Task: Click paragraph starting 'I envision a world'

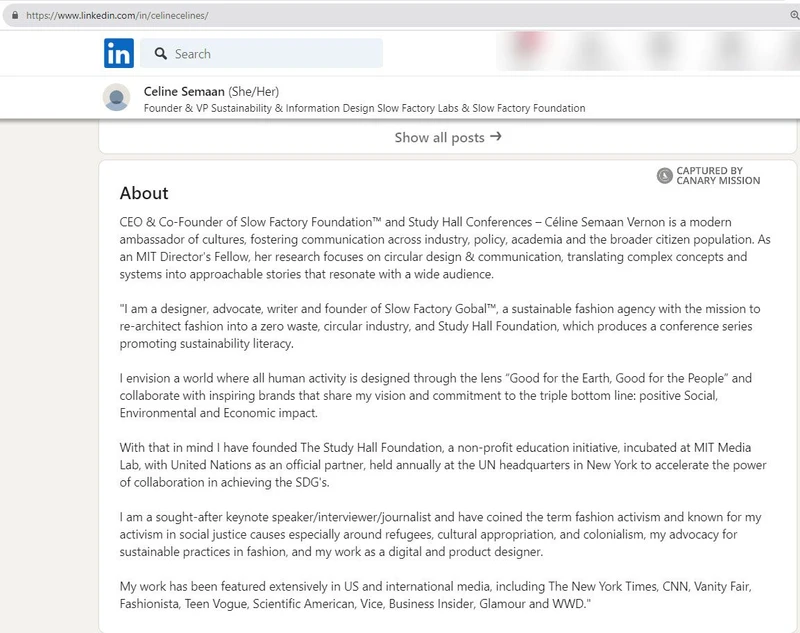Action: click(x=436, y=395)
